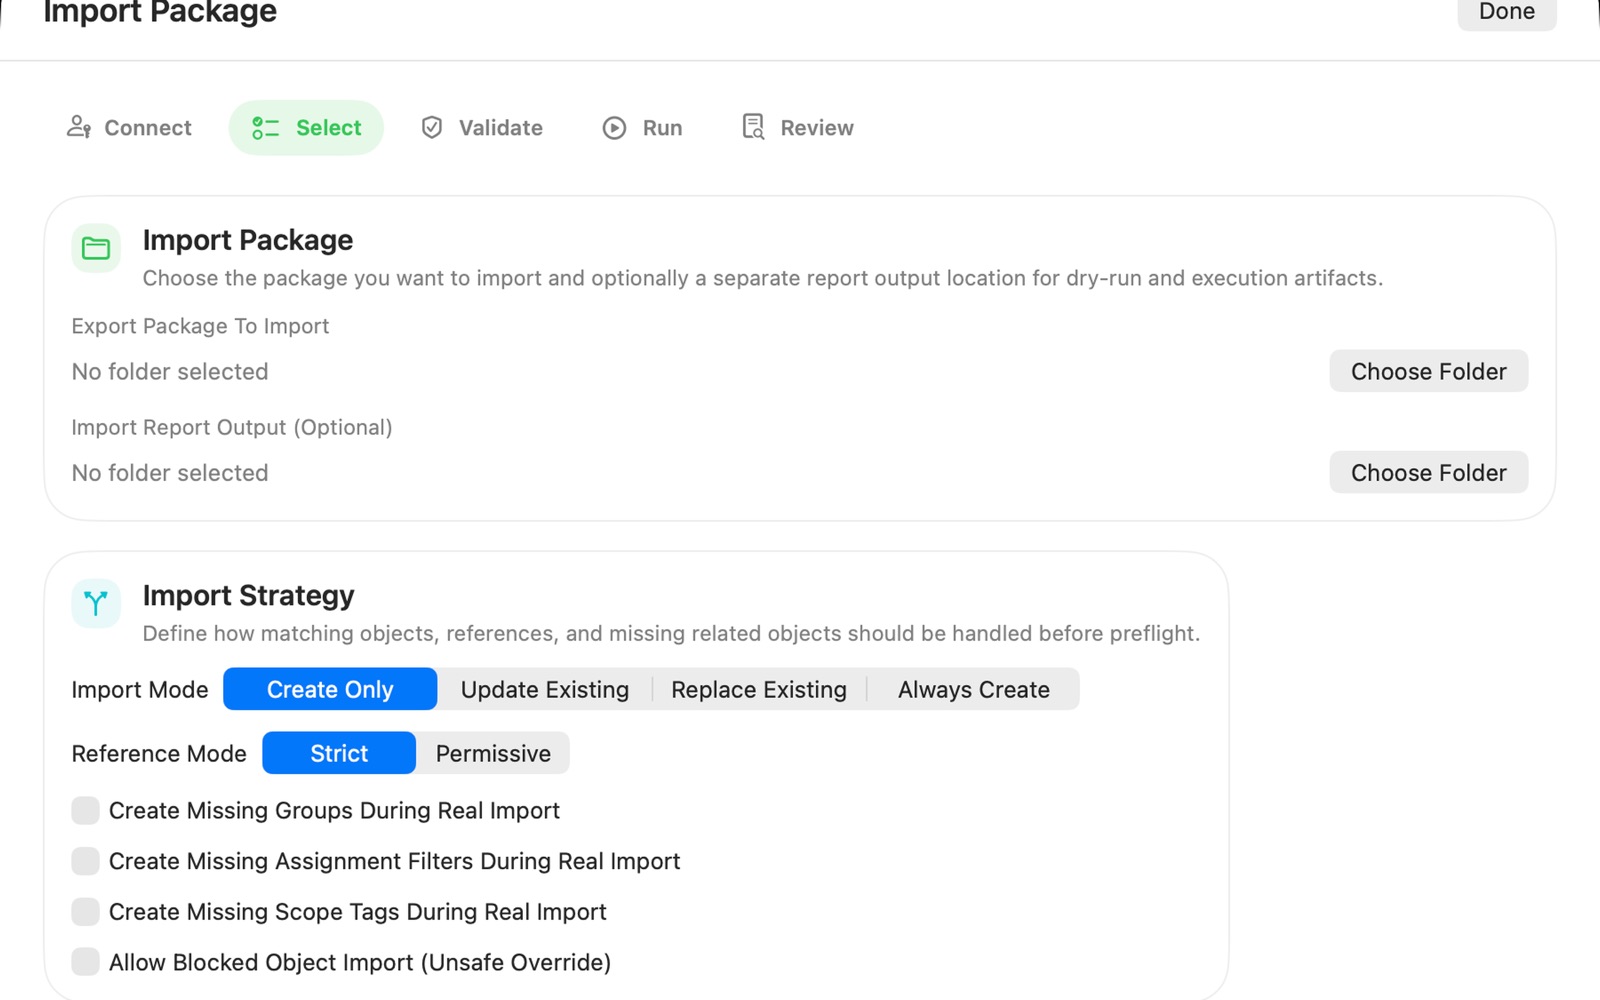Select Replace Existing import mode
The image size is (1600, 1000).
[x=758, y=689]
